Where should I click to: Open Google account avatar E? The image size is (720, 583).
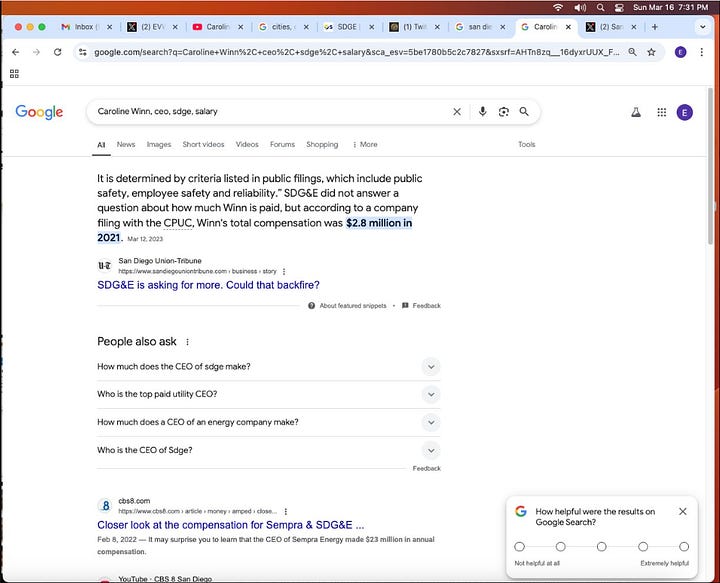pos(685,112)
